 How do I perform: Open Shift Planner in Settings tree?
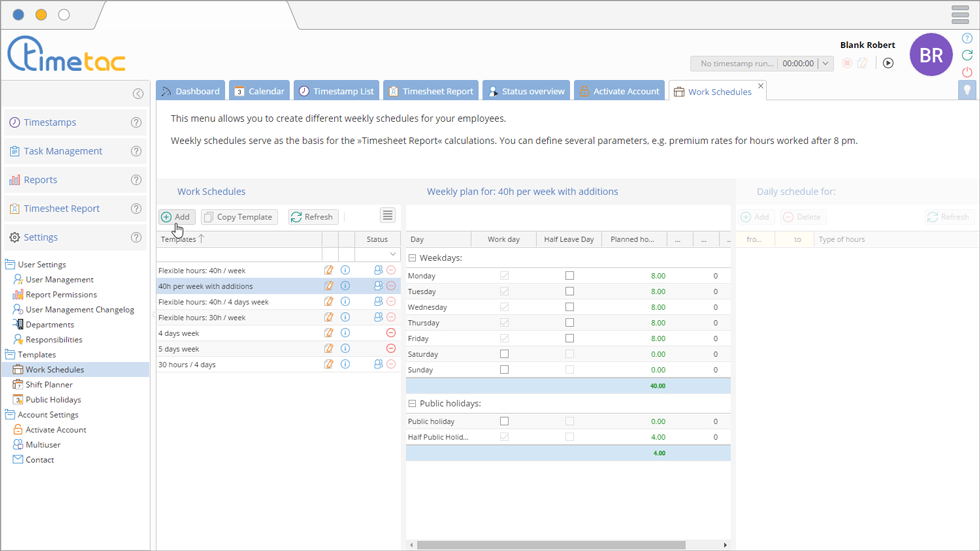[x=48, y=385]
